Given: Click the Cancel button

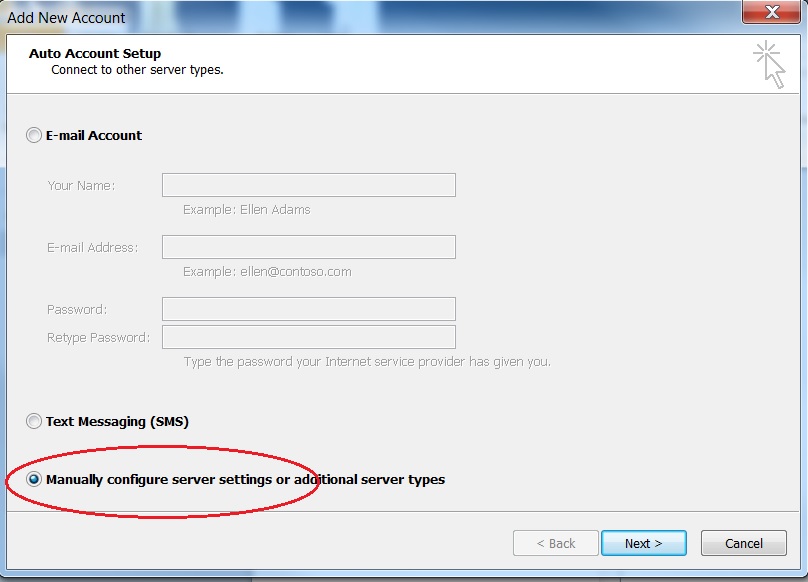Looking at the screenshot, I should [x=744, y=543].
